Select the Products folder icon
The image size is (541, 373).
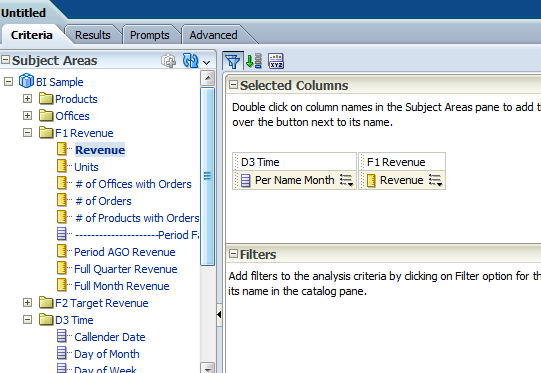click(x=46, y=98)
